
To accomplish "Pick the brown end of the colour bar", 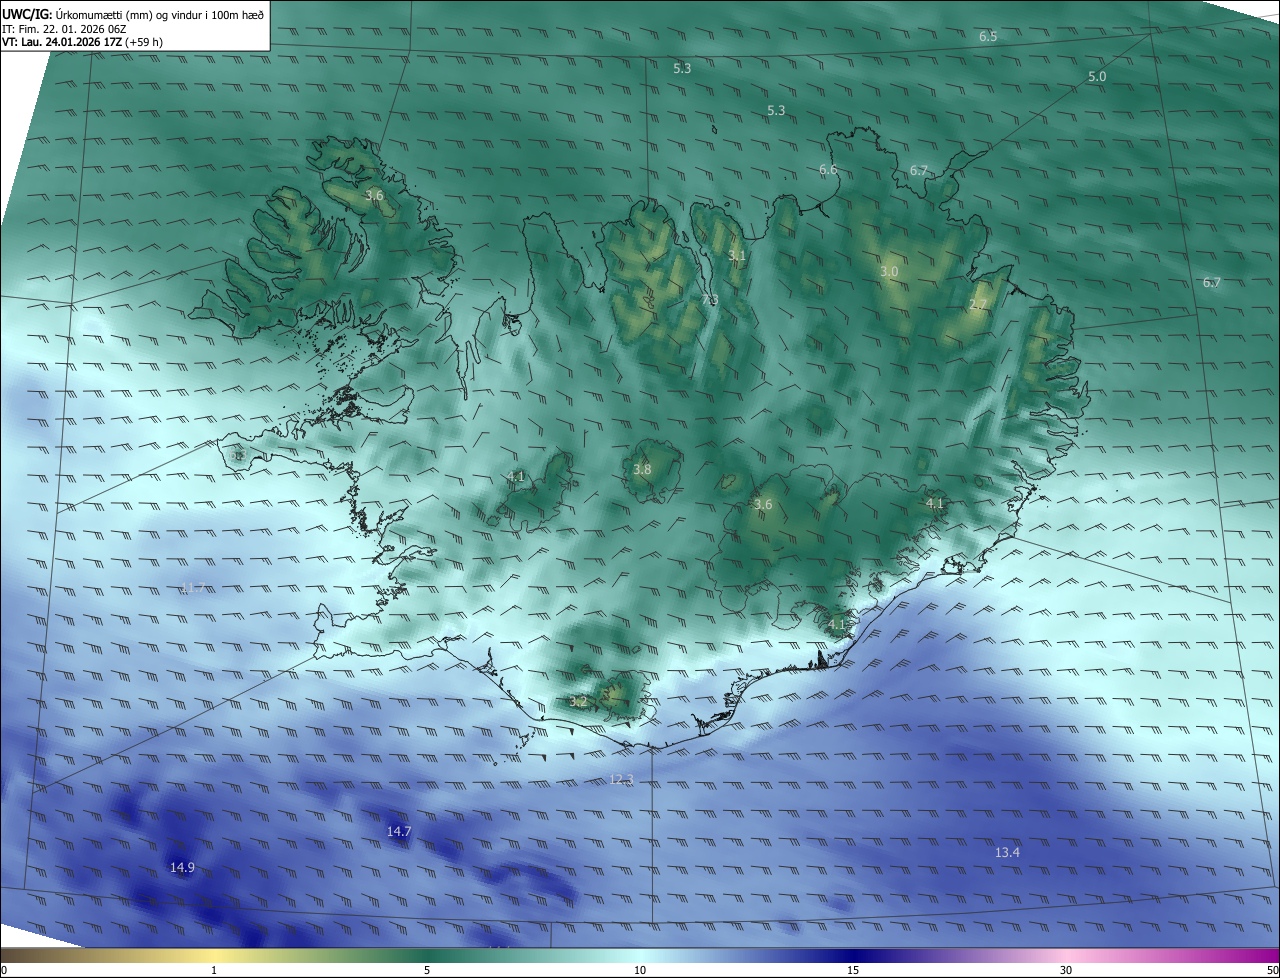I will [x=20, y=955].
